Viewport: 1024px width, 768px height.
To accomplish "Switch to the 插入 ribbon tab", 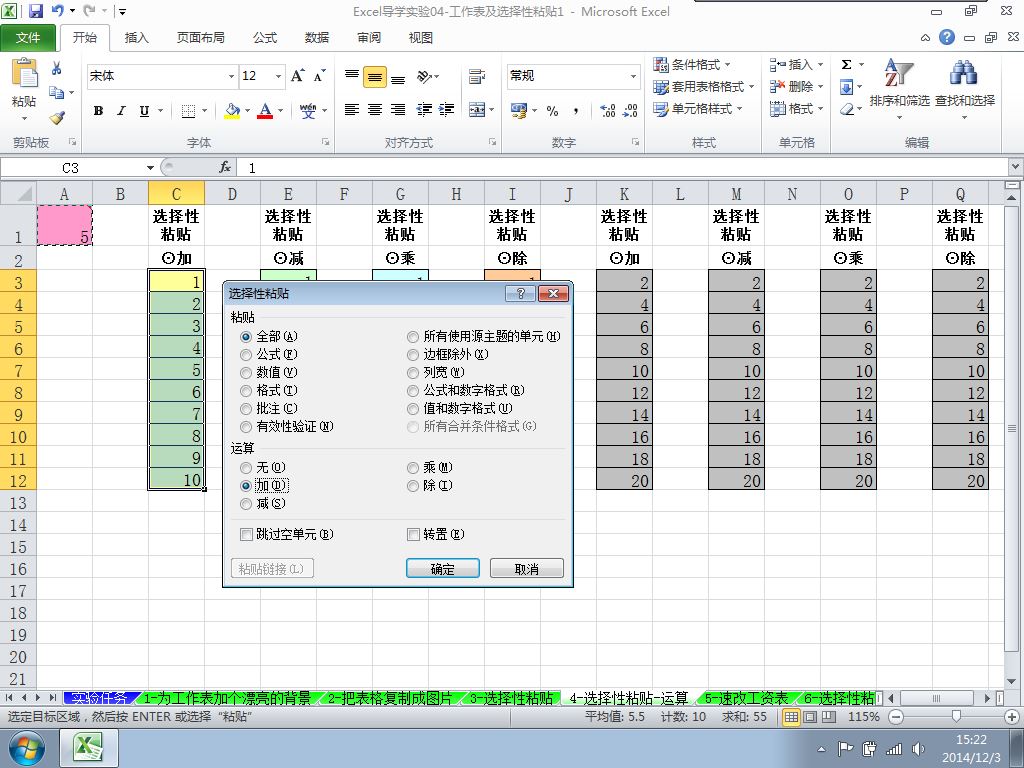I will pyautogui.click(x=136, y=37).
